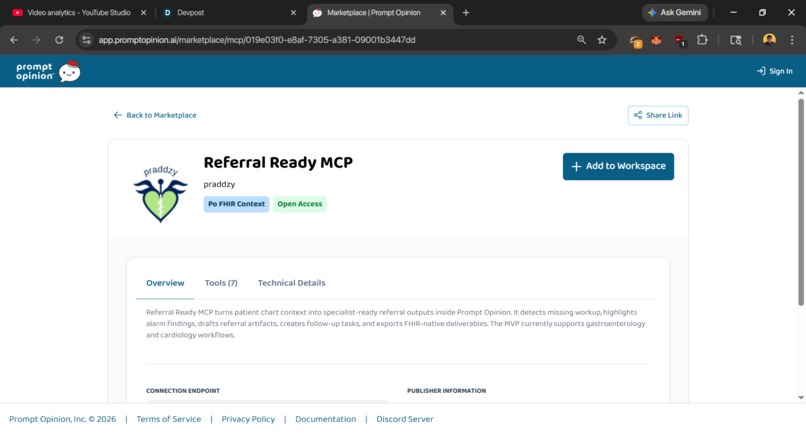
Task: Click Add to Workspace button
Action: coord(618,166)
